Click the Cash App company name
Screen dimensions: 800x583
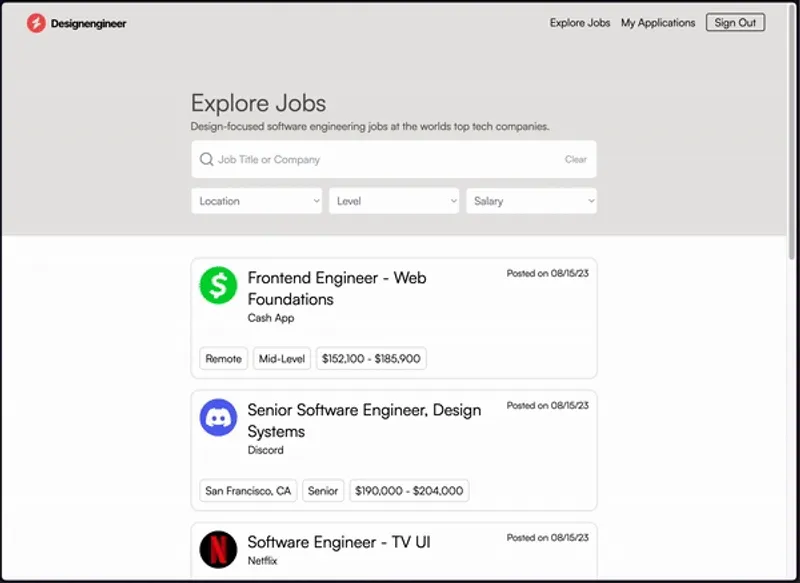271,318
